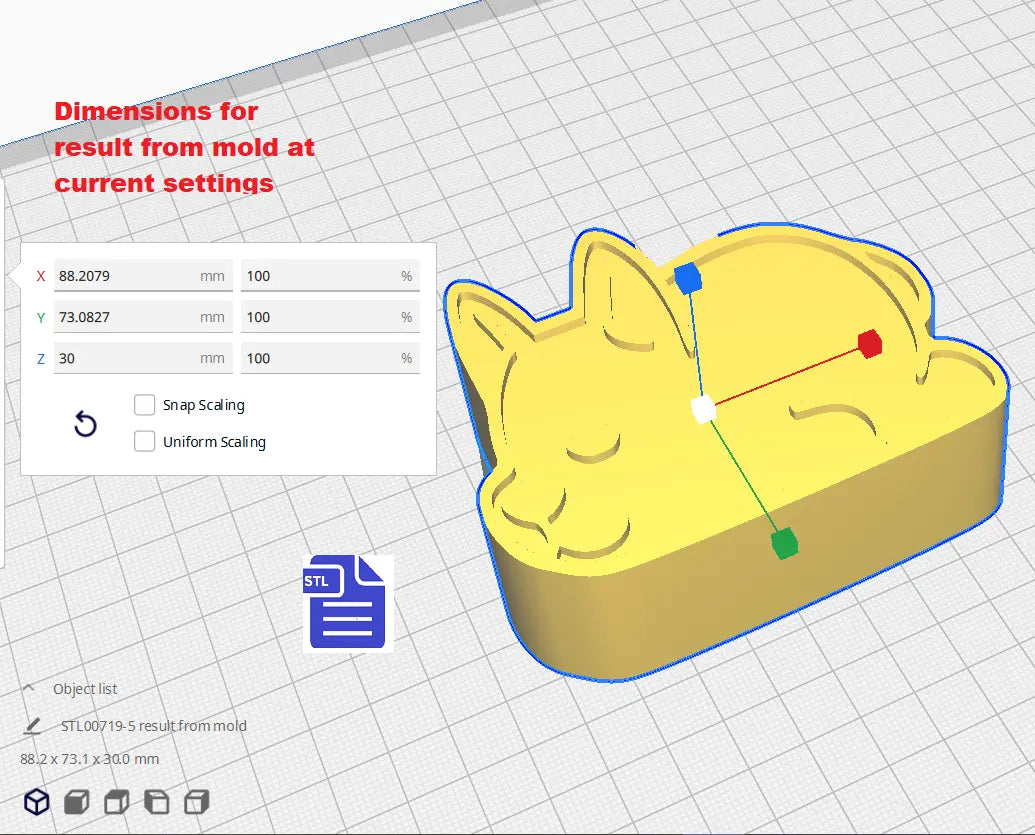
Task: Click the red X-axis scale handle
Action: point(869,344)
